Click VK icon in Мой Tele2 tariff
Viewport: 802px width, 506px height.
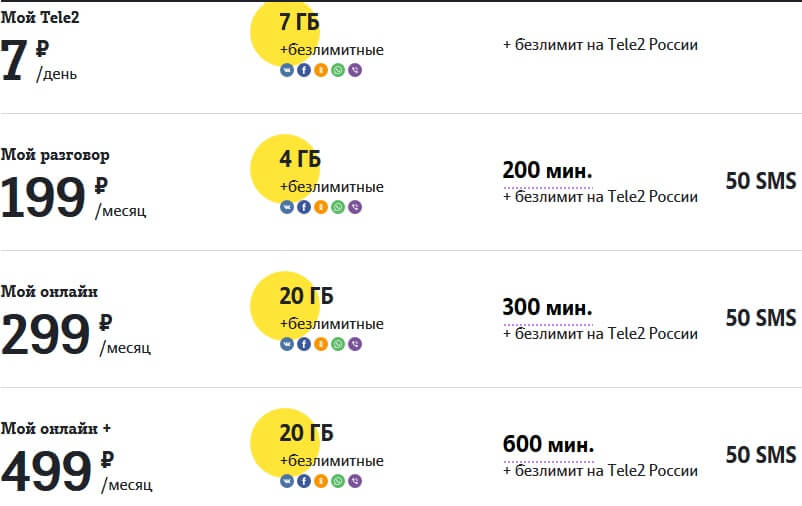287,70
